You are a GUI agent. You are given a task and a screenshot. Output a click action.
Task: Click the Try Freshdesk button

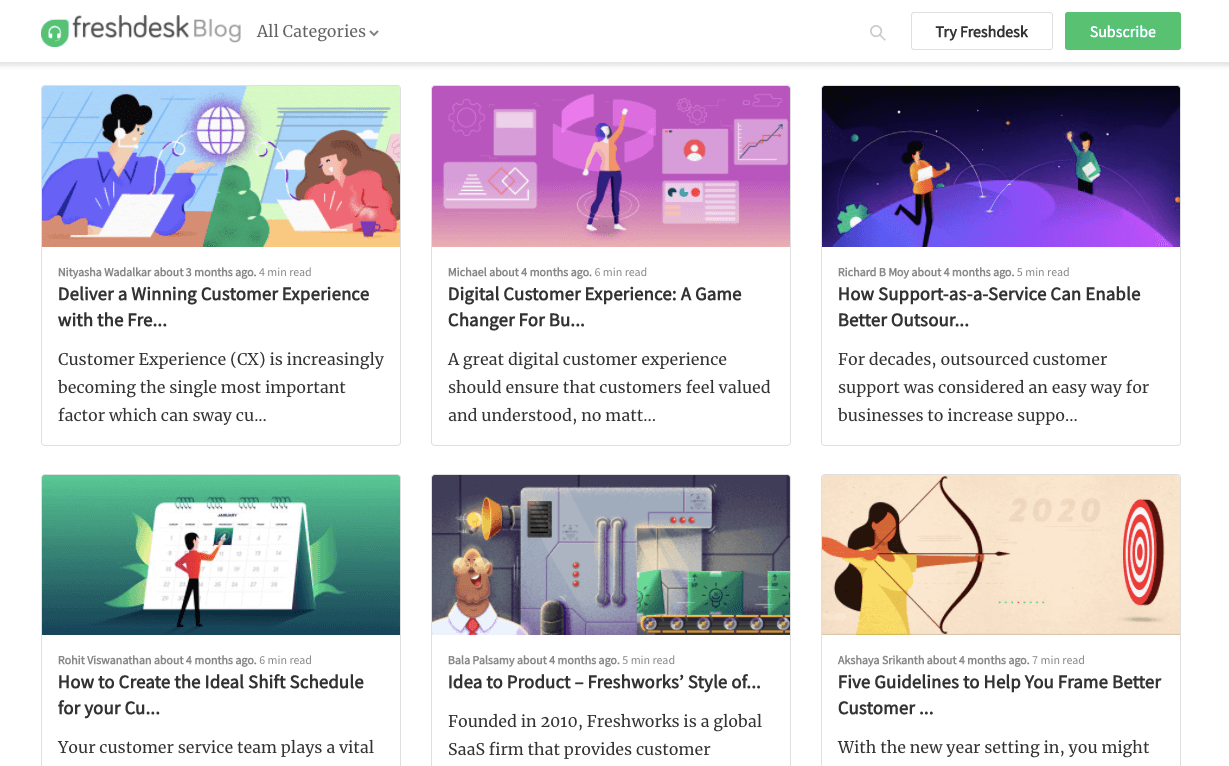(981, 32)
